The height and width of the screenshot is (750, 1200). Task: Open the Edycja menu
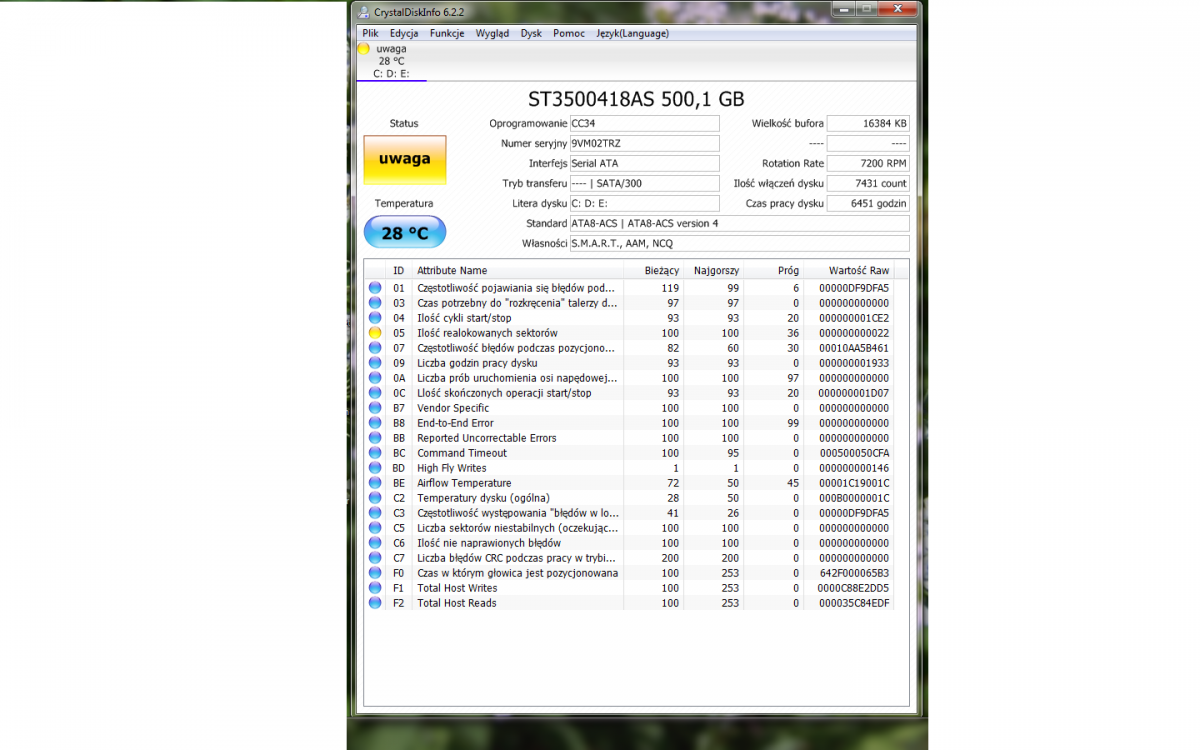(x=404, y=33)
